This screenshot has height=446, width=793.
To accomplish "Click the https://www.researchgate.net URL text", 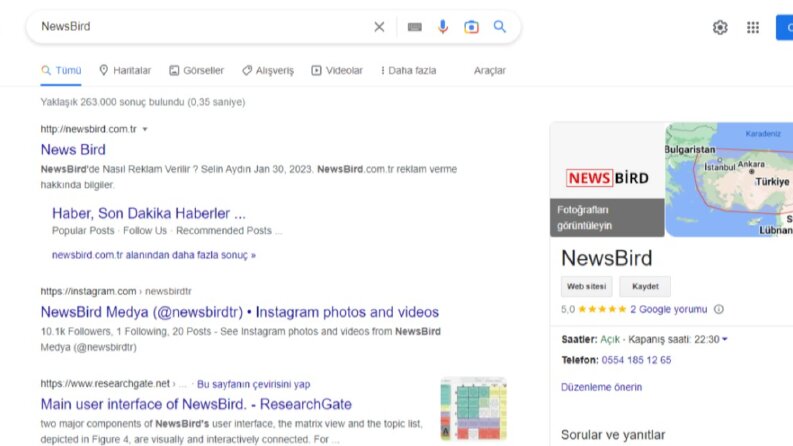I will point(105,384).
